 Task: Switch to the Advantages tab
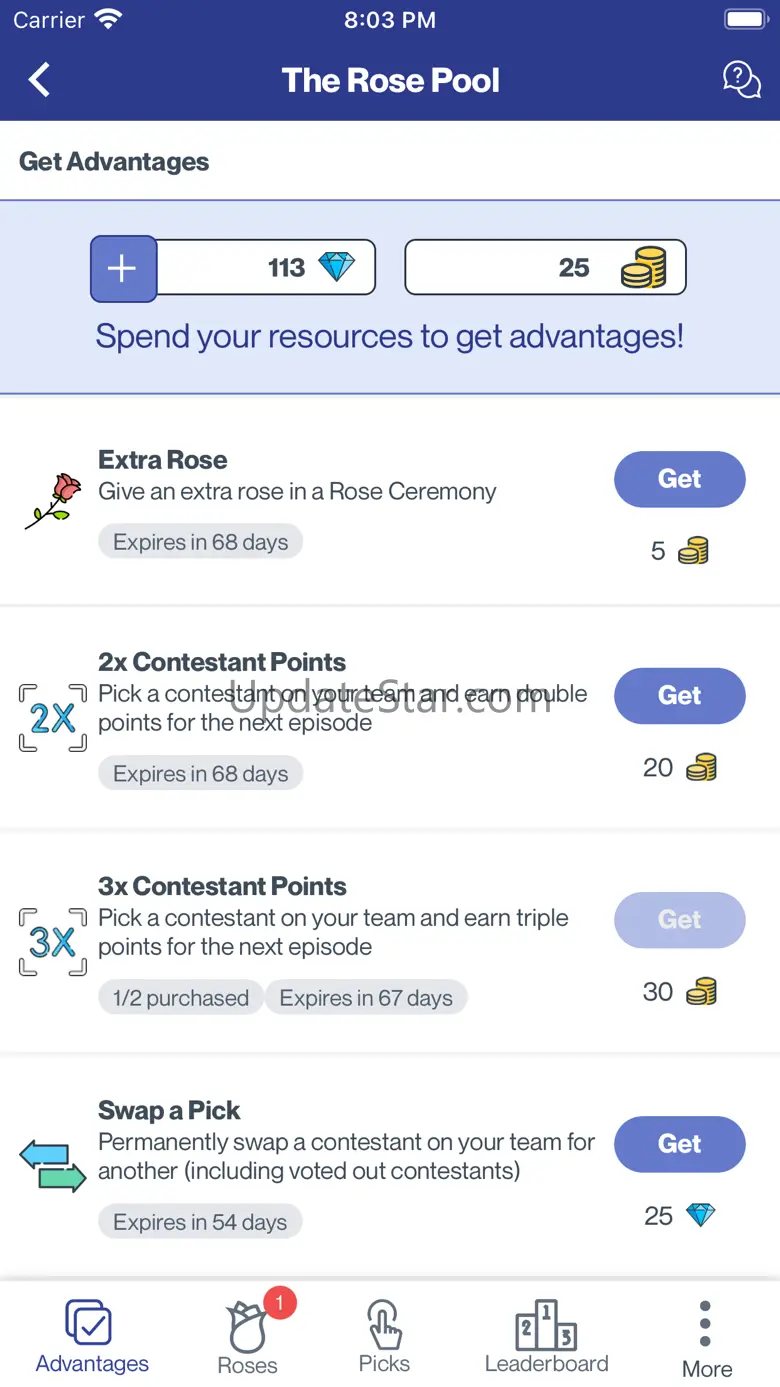click(x=92, y=1335)
